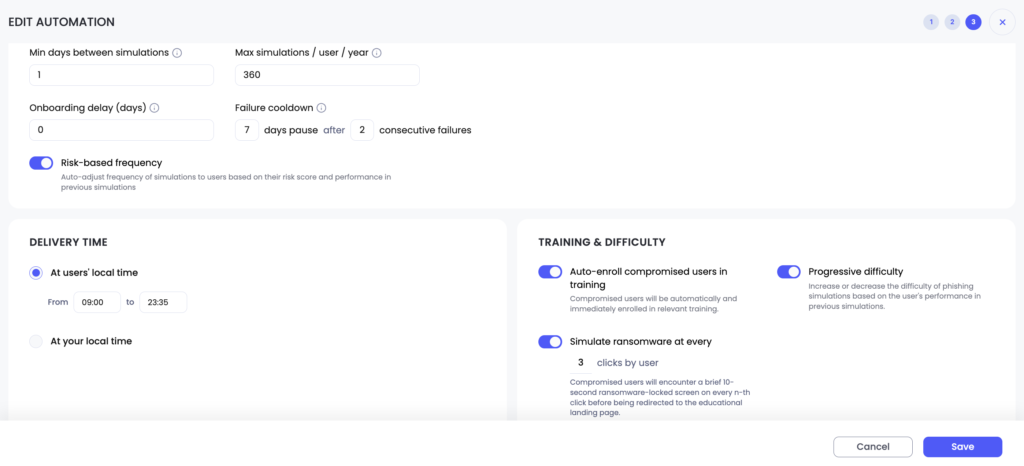Select step 3 indicator
Screen dimensions: 1024x466
coord(973,22)
